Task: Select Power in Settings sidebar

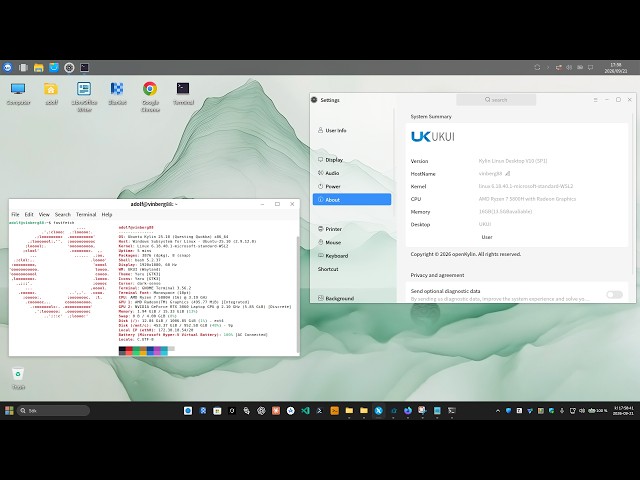Action: [x=352, y=187]
